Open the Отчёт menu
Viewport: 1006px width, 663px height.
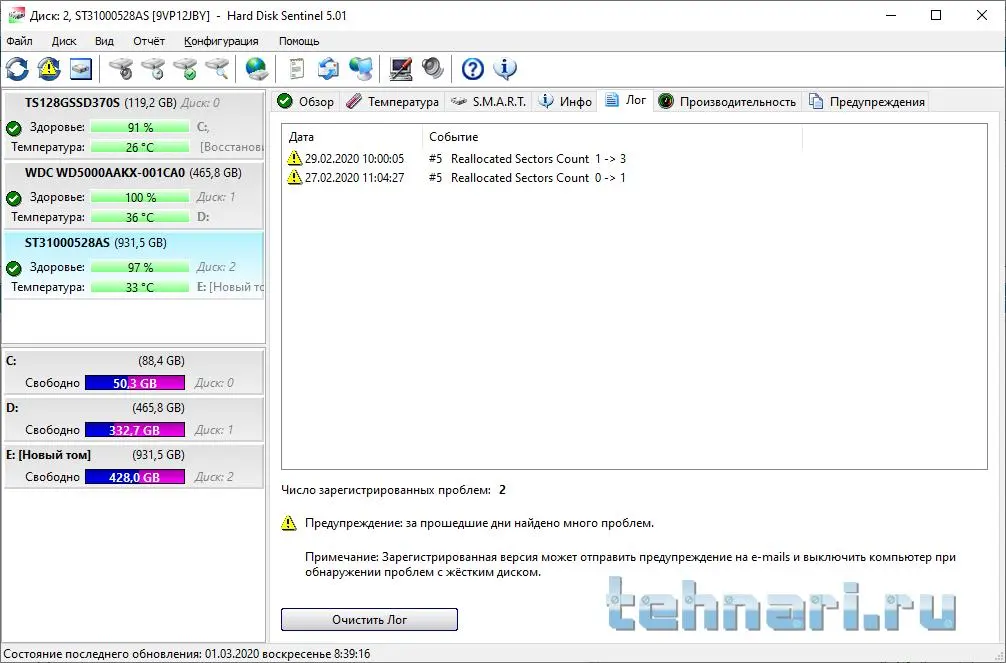[149, 41]
